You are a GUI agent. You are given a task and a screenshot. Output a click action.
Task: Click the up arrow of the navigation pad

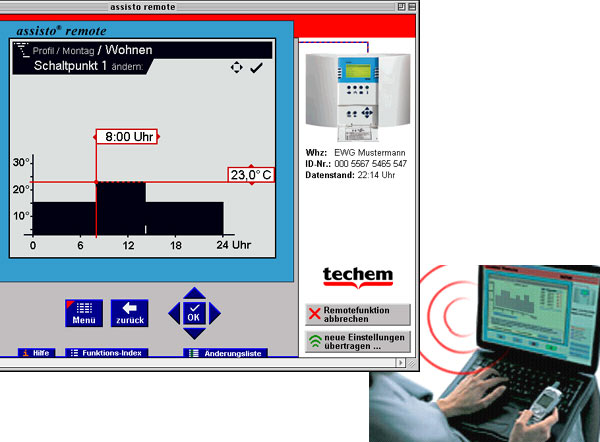point(194,293)
